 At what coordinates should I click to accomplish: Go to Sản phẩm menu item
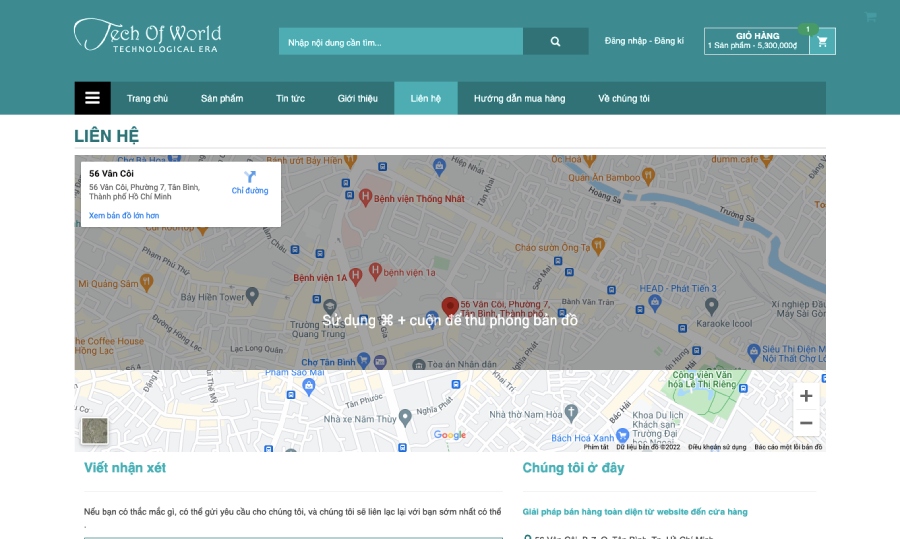[222, 98]
